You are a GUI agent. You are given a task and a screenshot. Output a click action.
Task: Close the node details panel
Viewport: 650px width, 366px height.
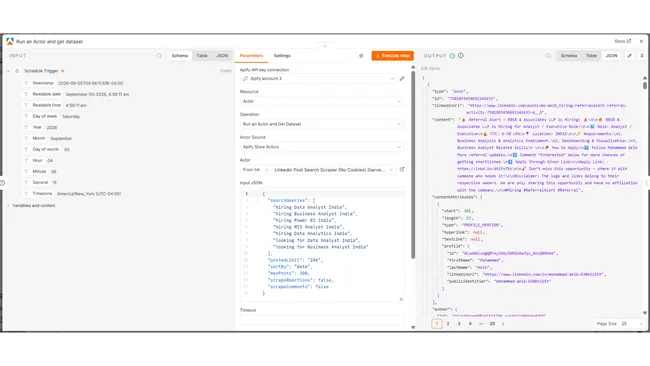(641, 41)
